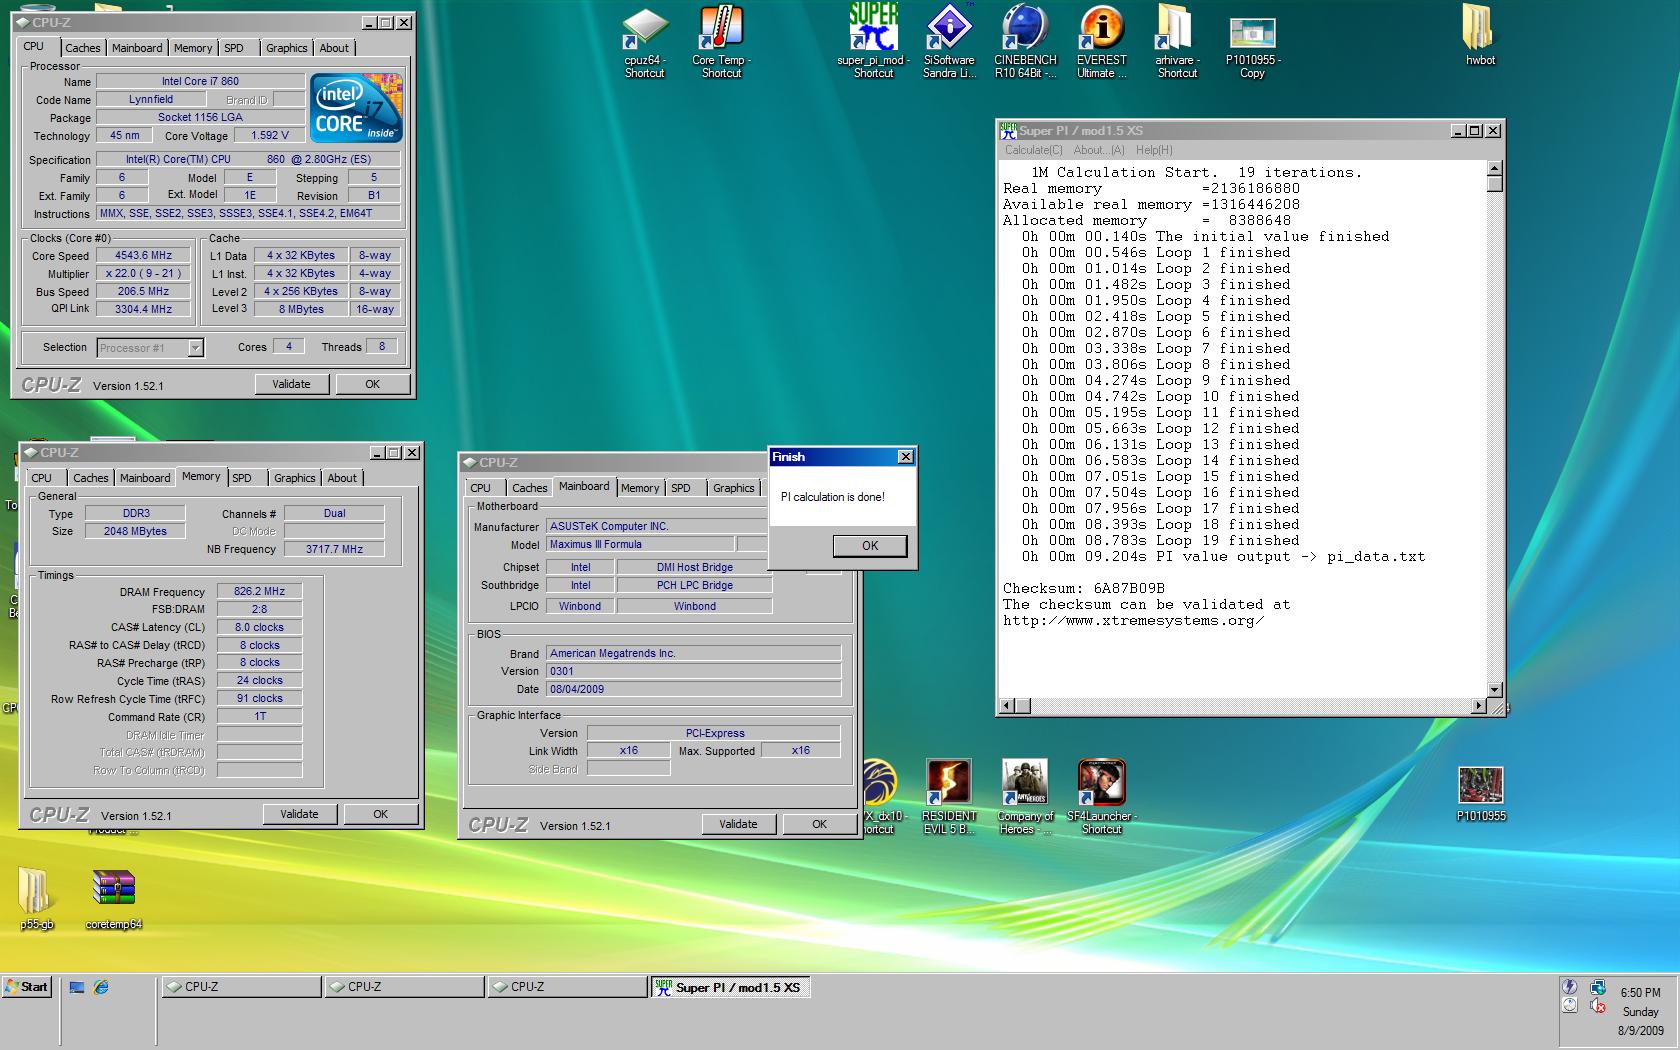Click the 6:50 PM taskbar clock
1680x1050 pixels.
click(x=1641, y=993)
